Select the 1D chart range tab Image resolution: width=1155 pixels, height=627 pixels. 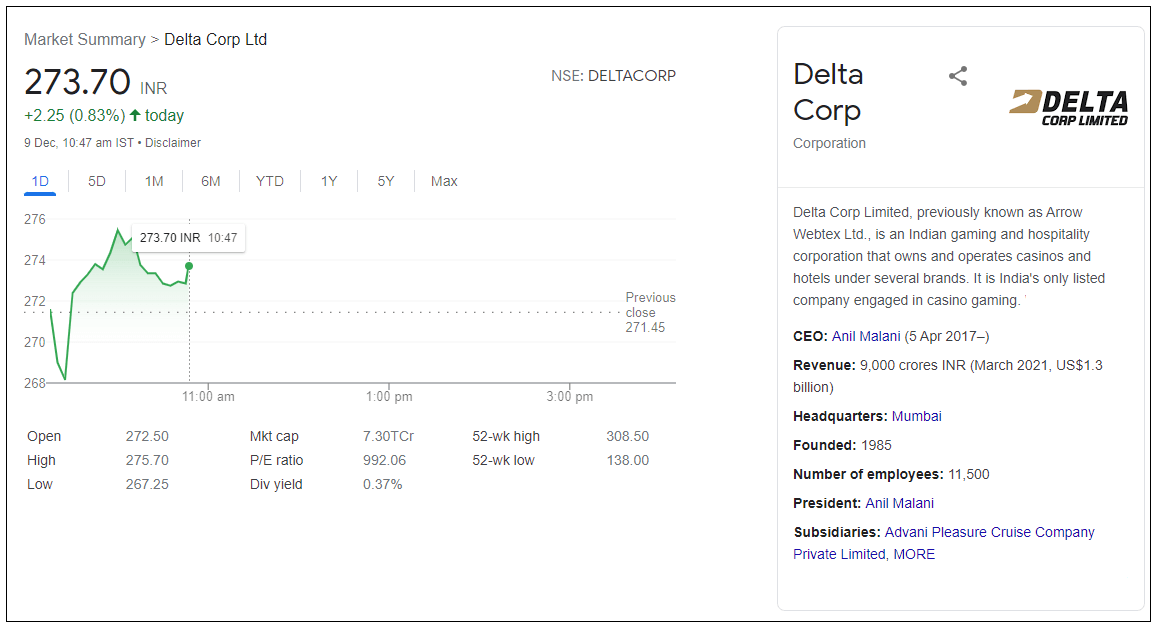pos(40,181)
